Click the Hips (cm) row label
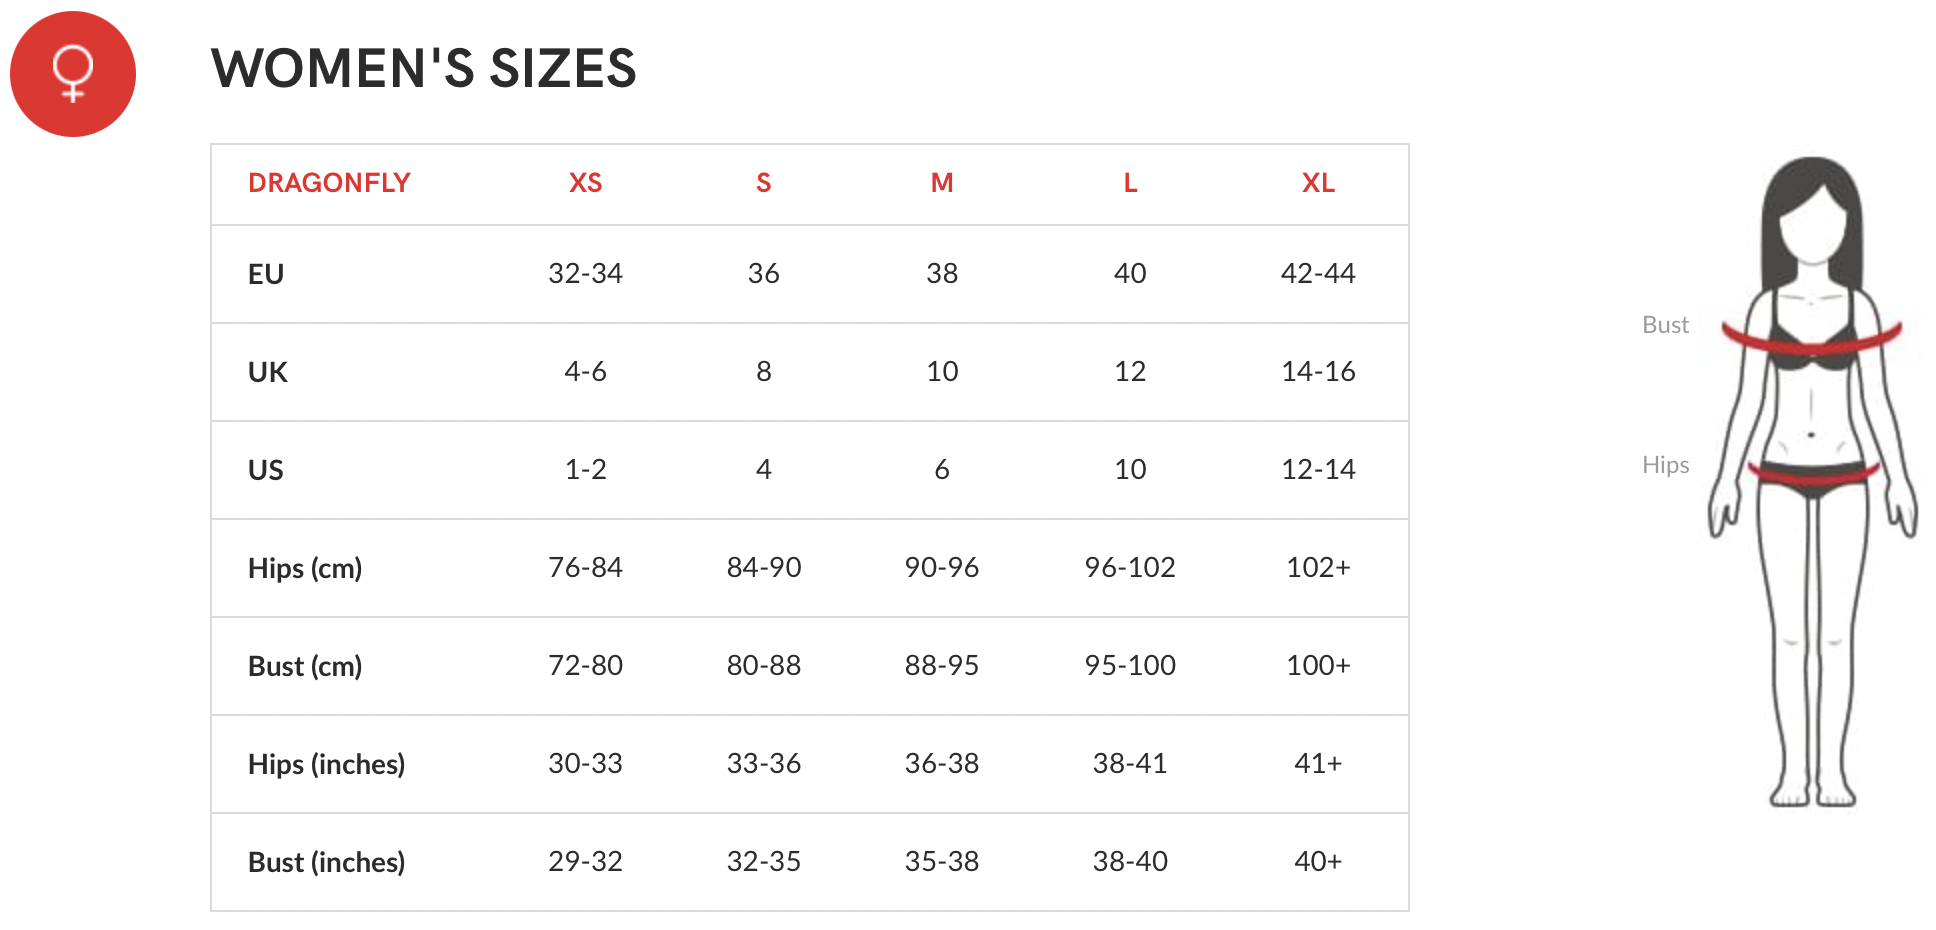Viewport: 1936px width, 930px height. [305, 568]
